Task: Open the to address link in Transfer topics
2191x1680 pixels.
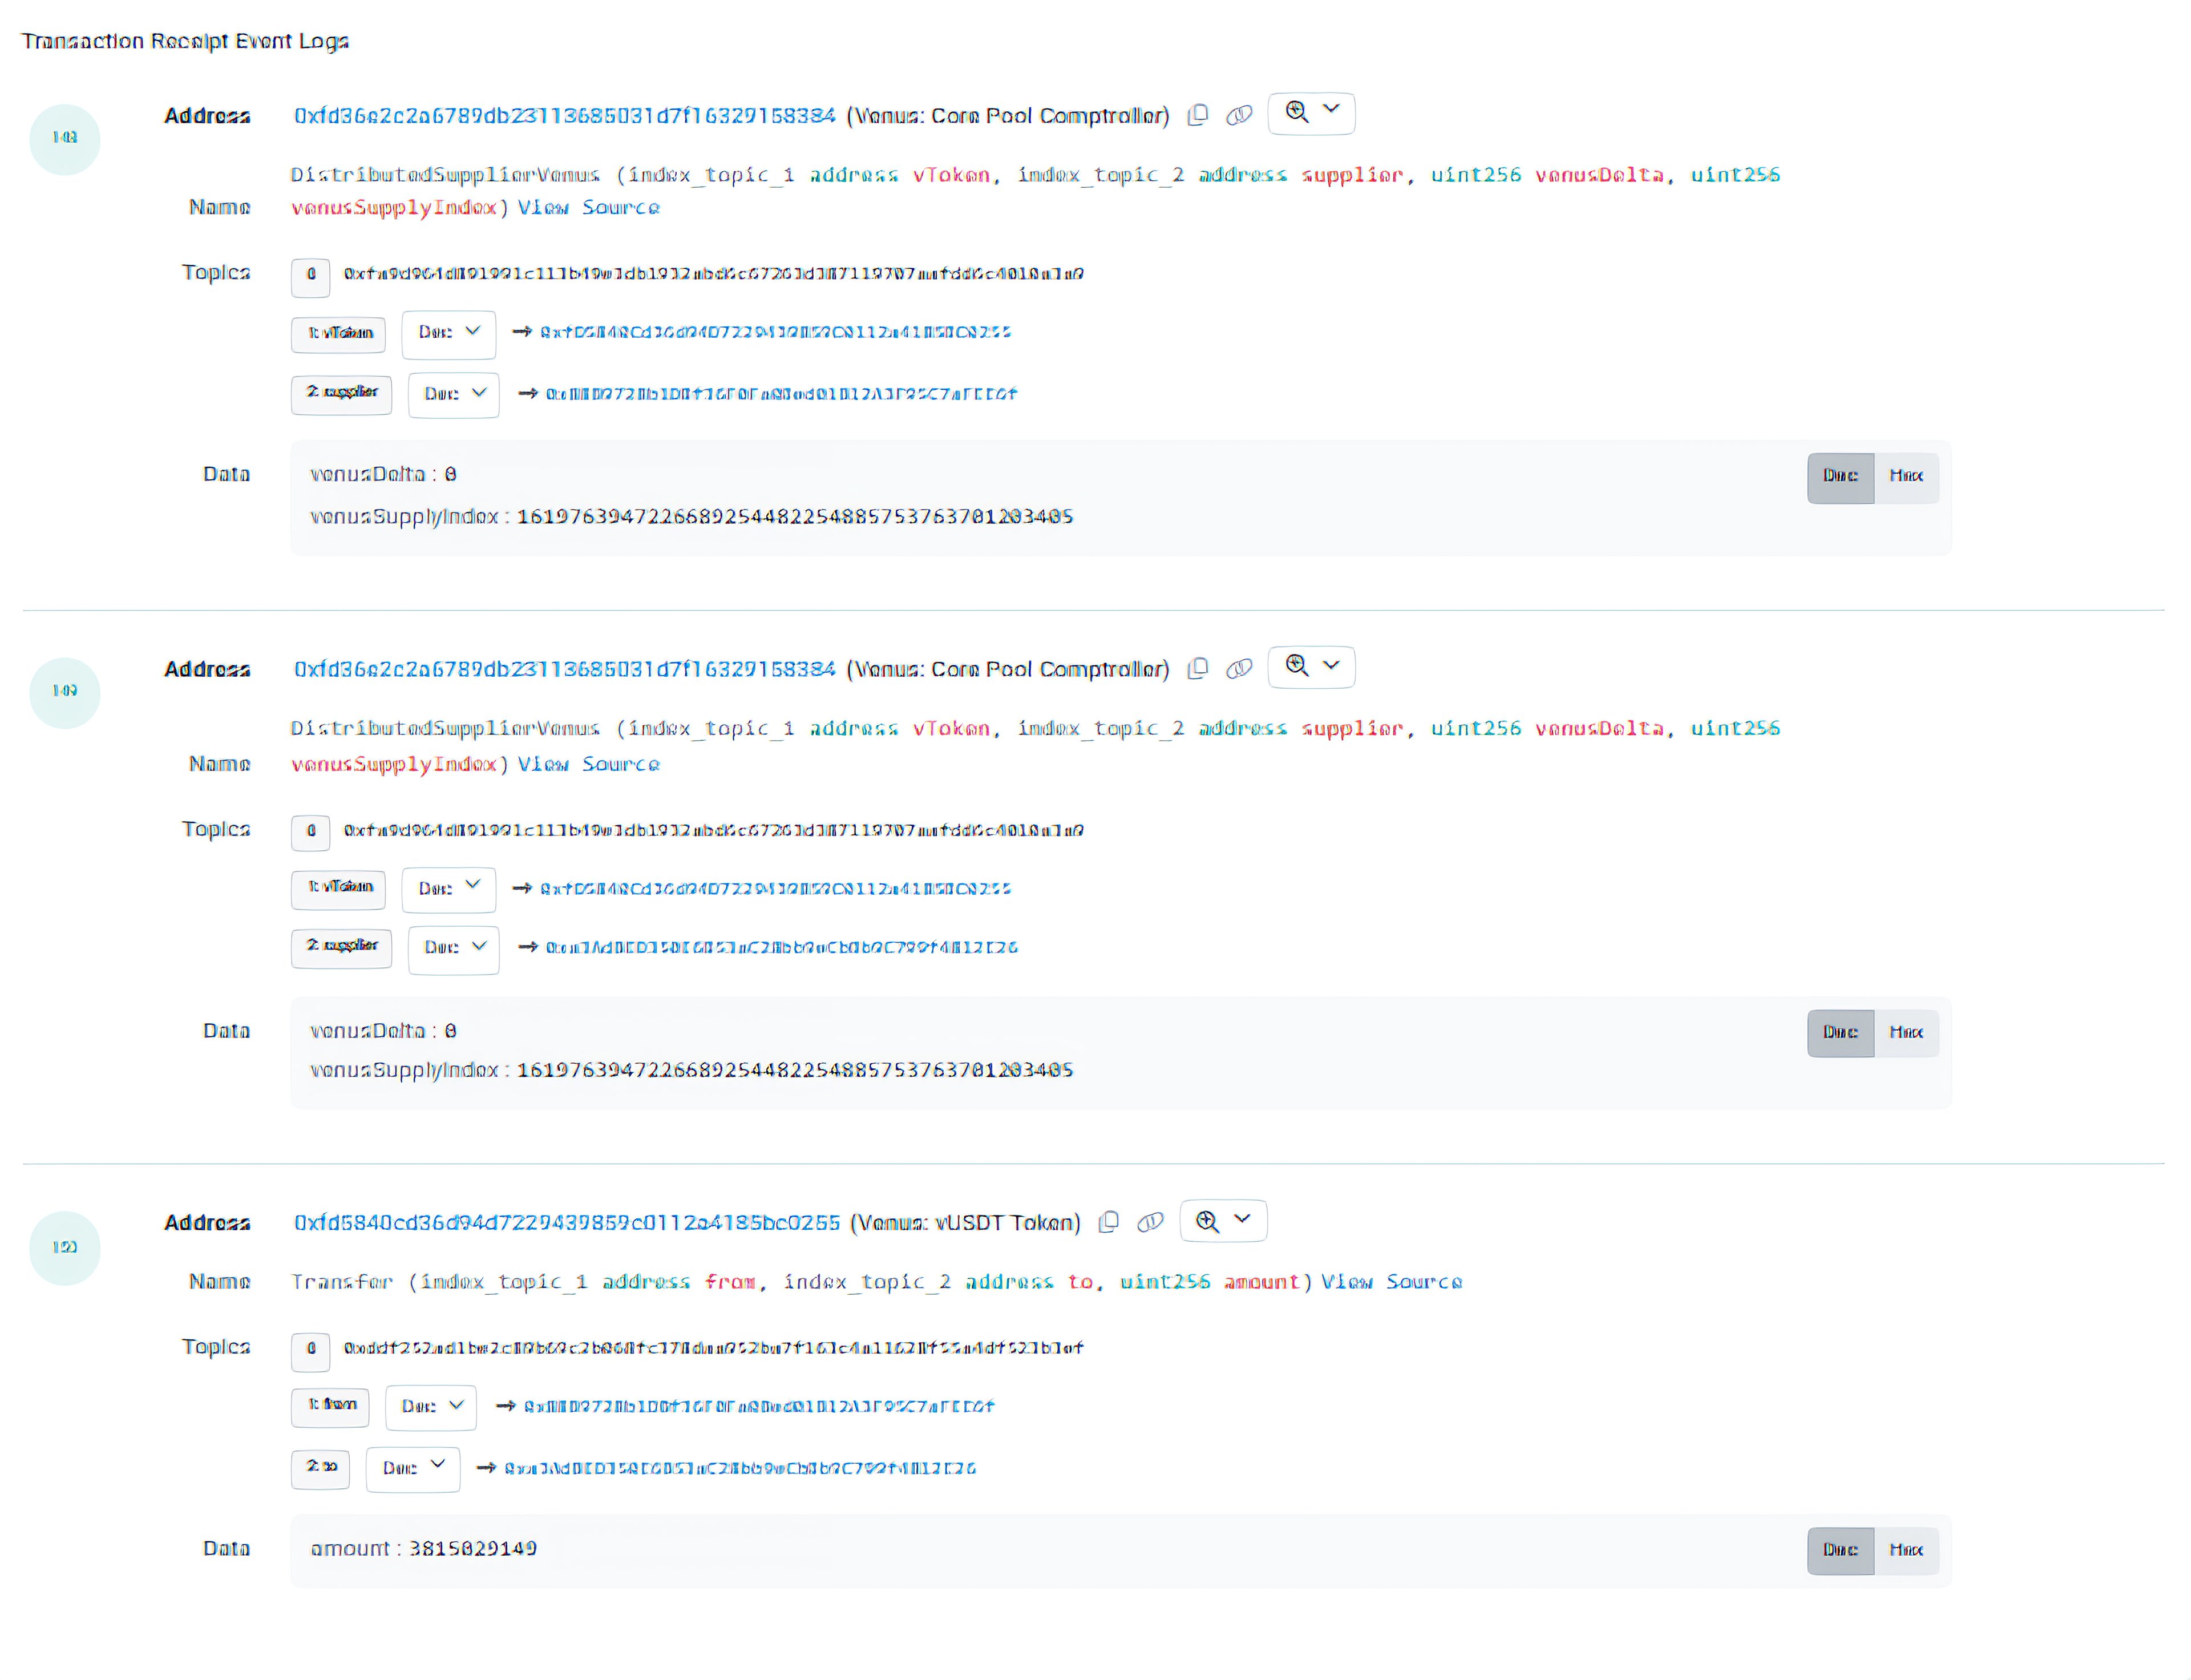Action: 740,1468
